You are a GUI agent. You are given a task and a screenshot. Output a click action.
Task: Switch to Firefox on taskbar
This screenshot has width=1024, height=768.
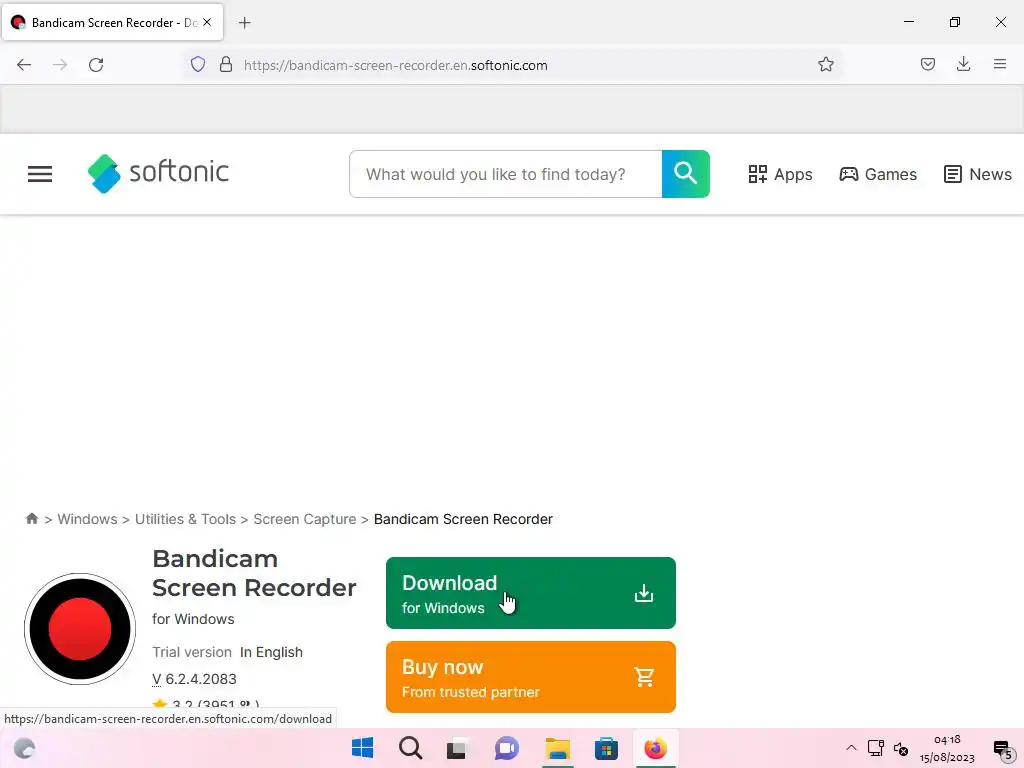tap(656, 748)
